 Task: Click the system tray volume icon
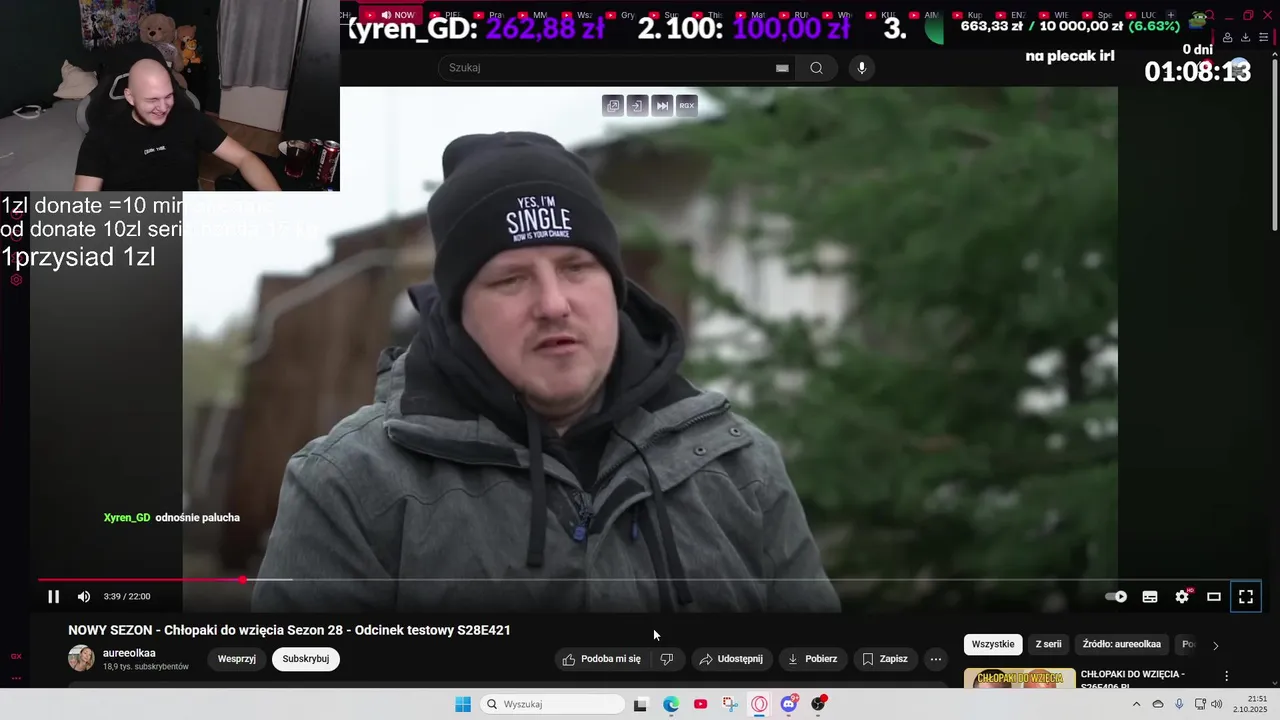[1216, 704]
